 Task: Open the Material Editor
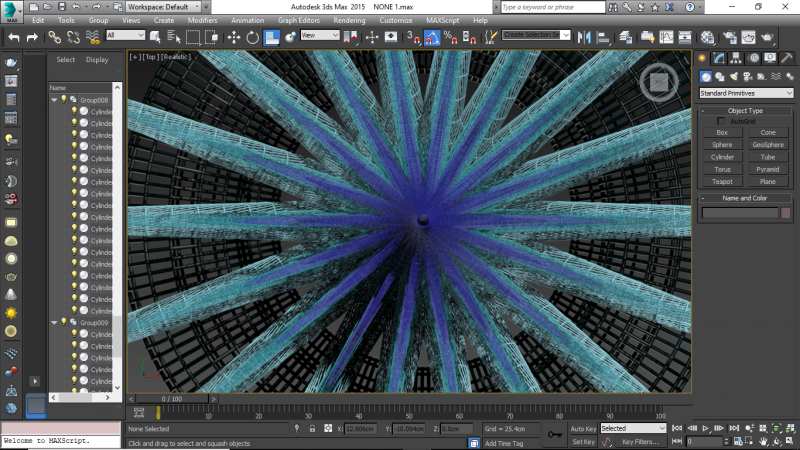point(707,37)
